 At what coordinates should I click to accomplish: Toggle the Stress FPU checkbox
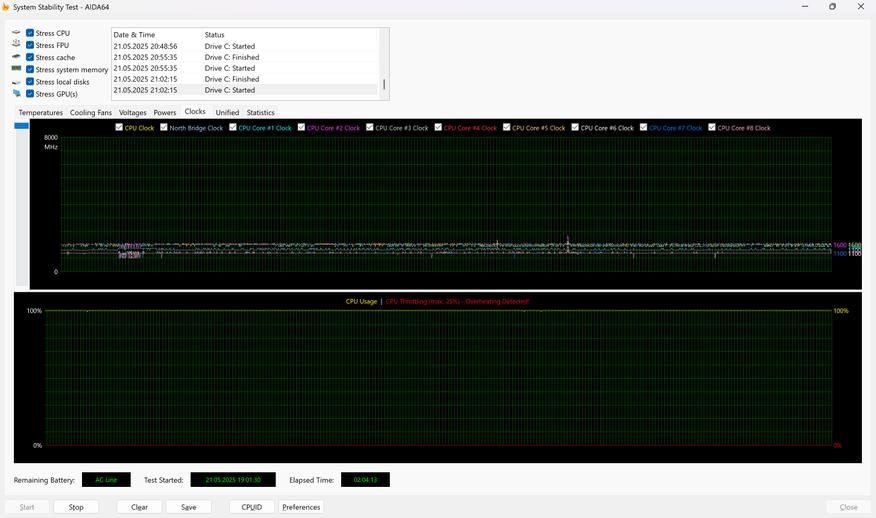click(30, 45)
